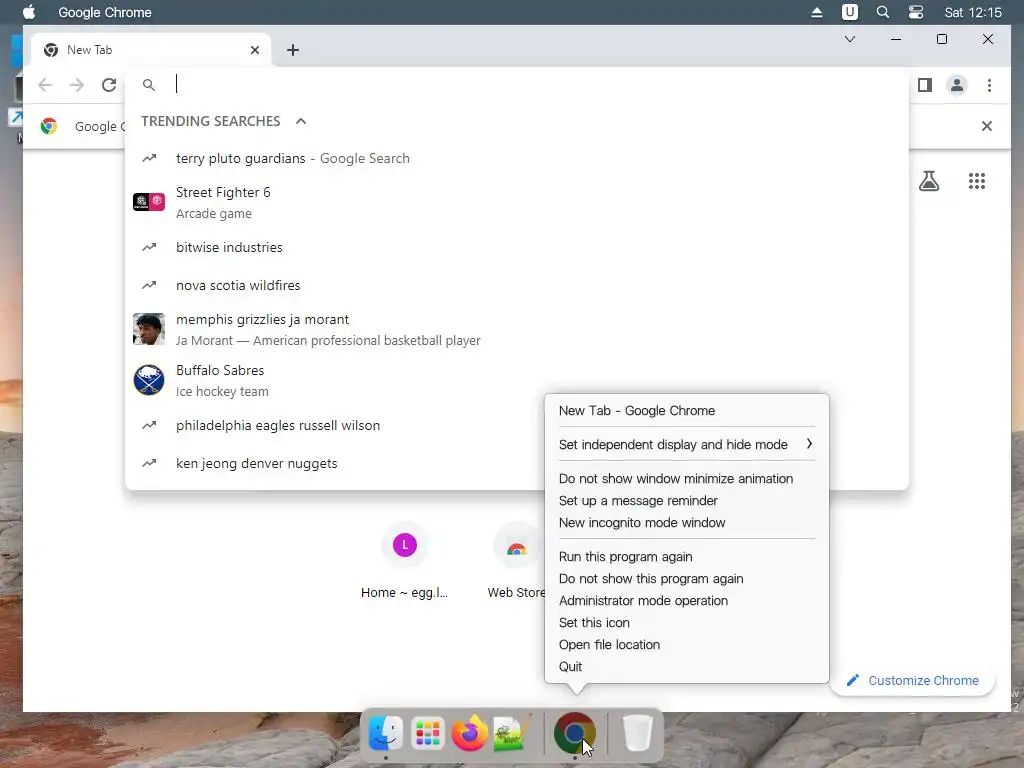This screenshot has height=768, width=1024.
Task: Click the Street Fighter 6 thumbnail
Action: [149, 202]
